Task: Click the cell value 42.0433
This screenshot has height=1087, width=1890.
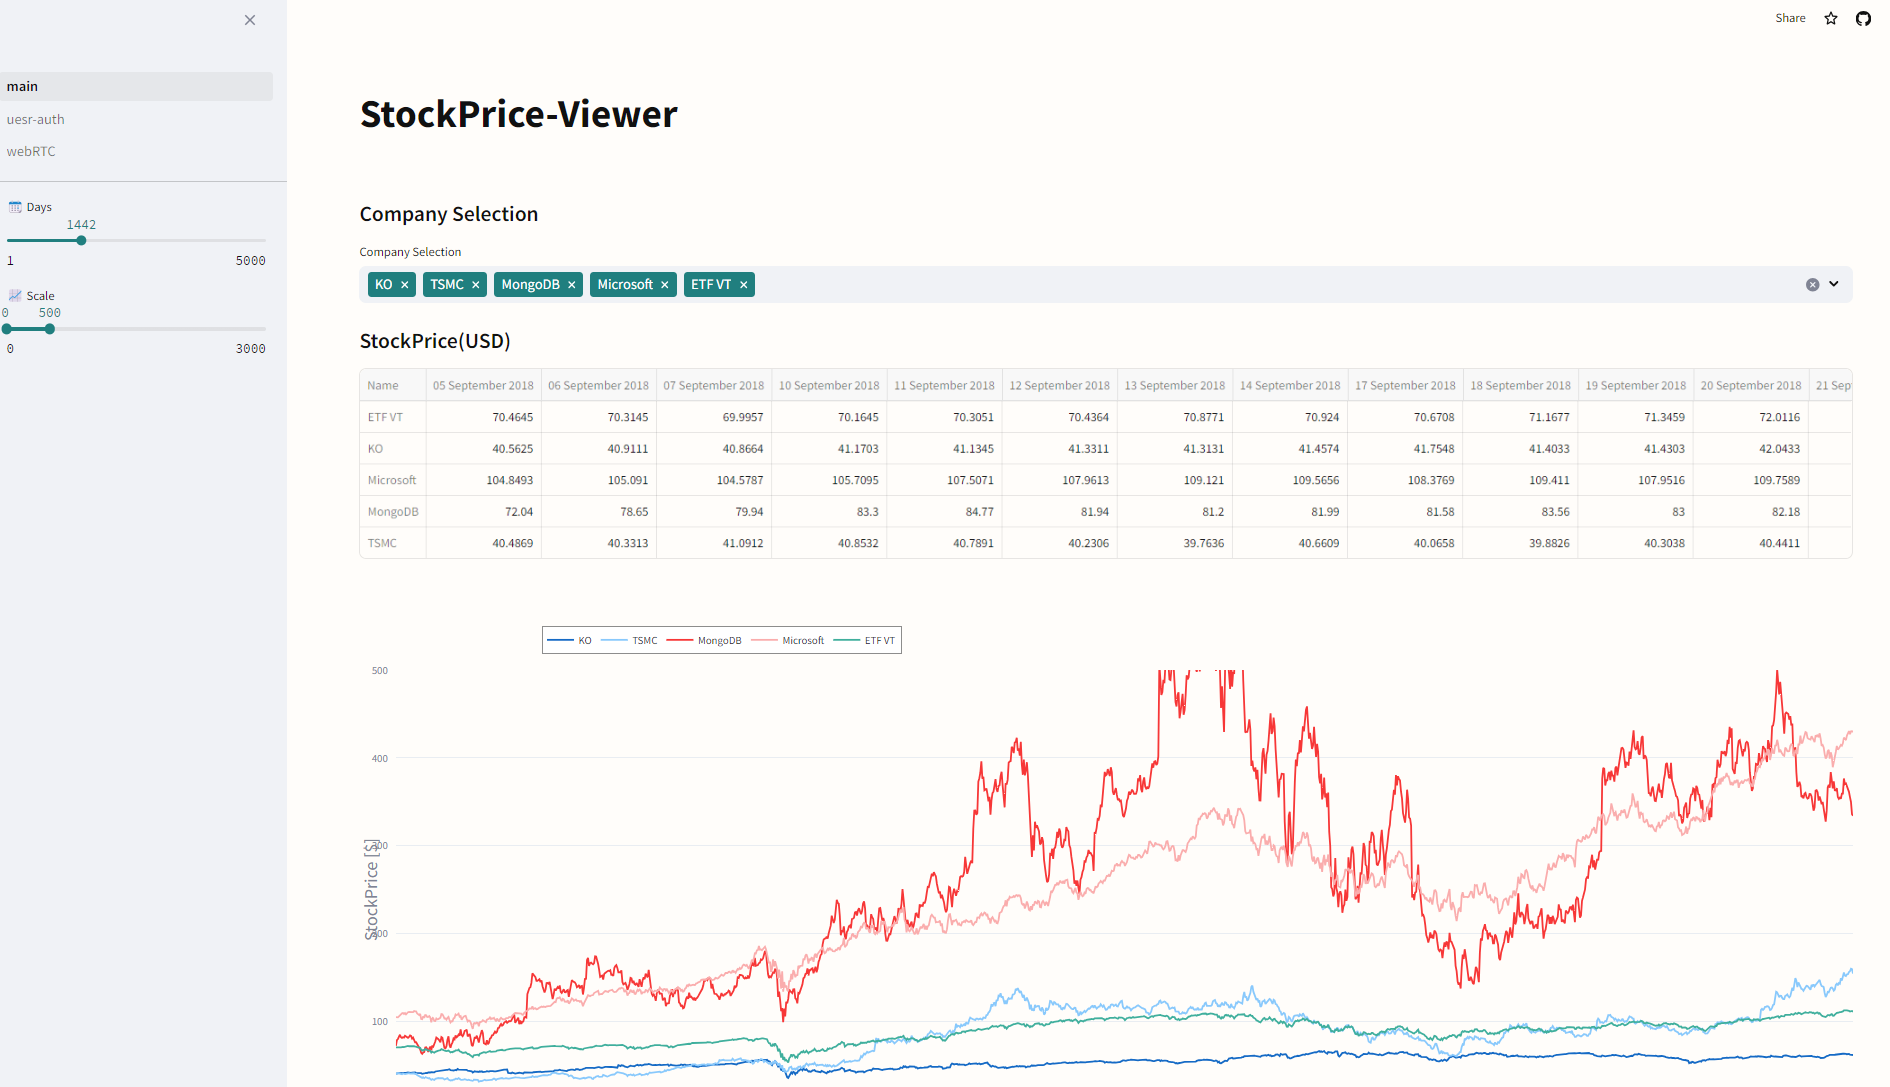Action: pos(1751,449)
